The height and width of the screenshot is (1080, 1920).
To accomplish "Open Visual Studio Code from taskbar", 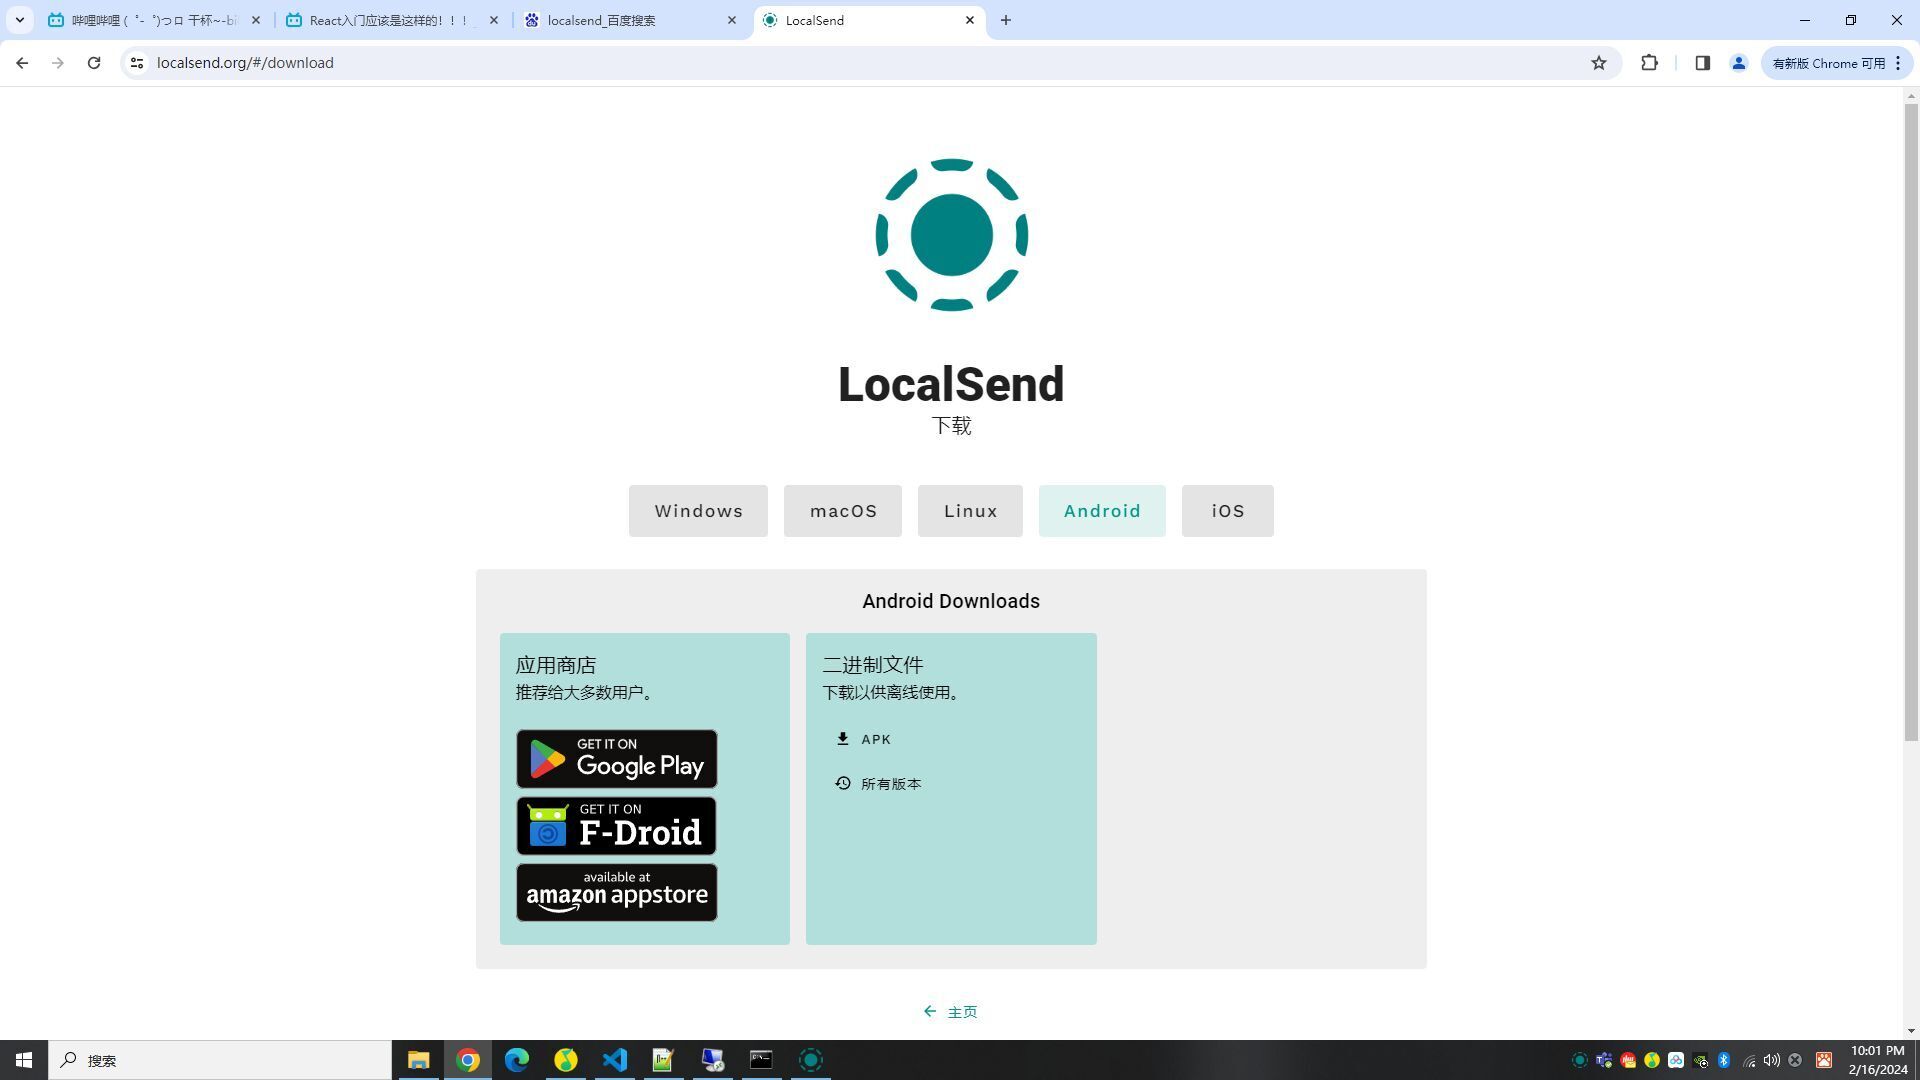I will [614, 1060].
